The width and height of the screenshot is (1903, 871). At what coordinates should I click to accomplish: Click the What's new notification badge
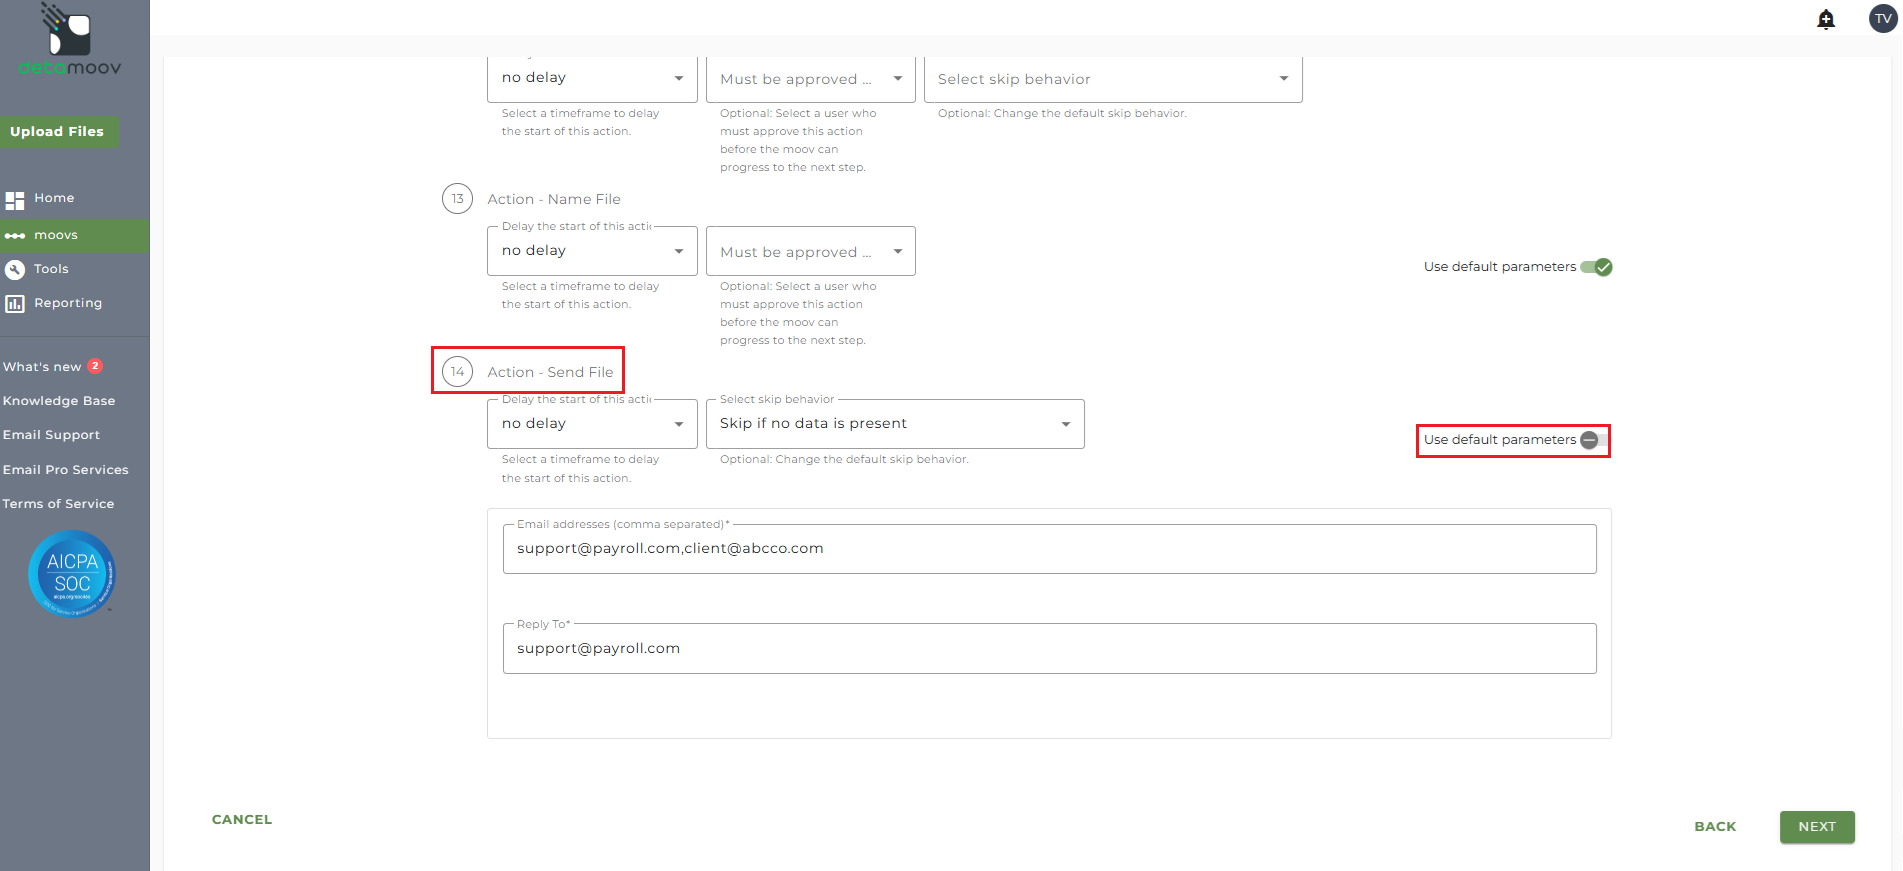click(x=95, y=366)
